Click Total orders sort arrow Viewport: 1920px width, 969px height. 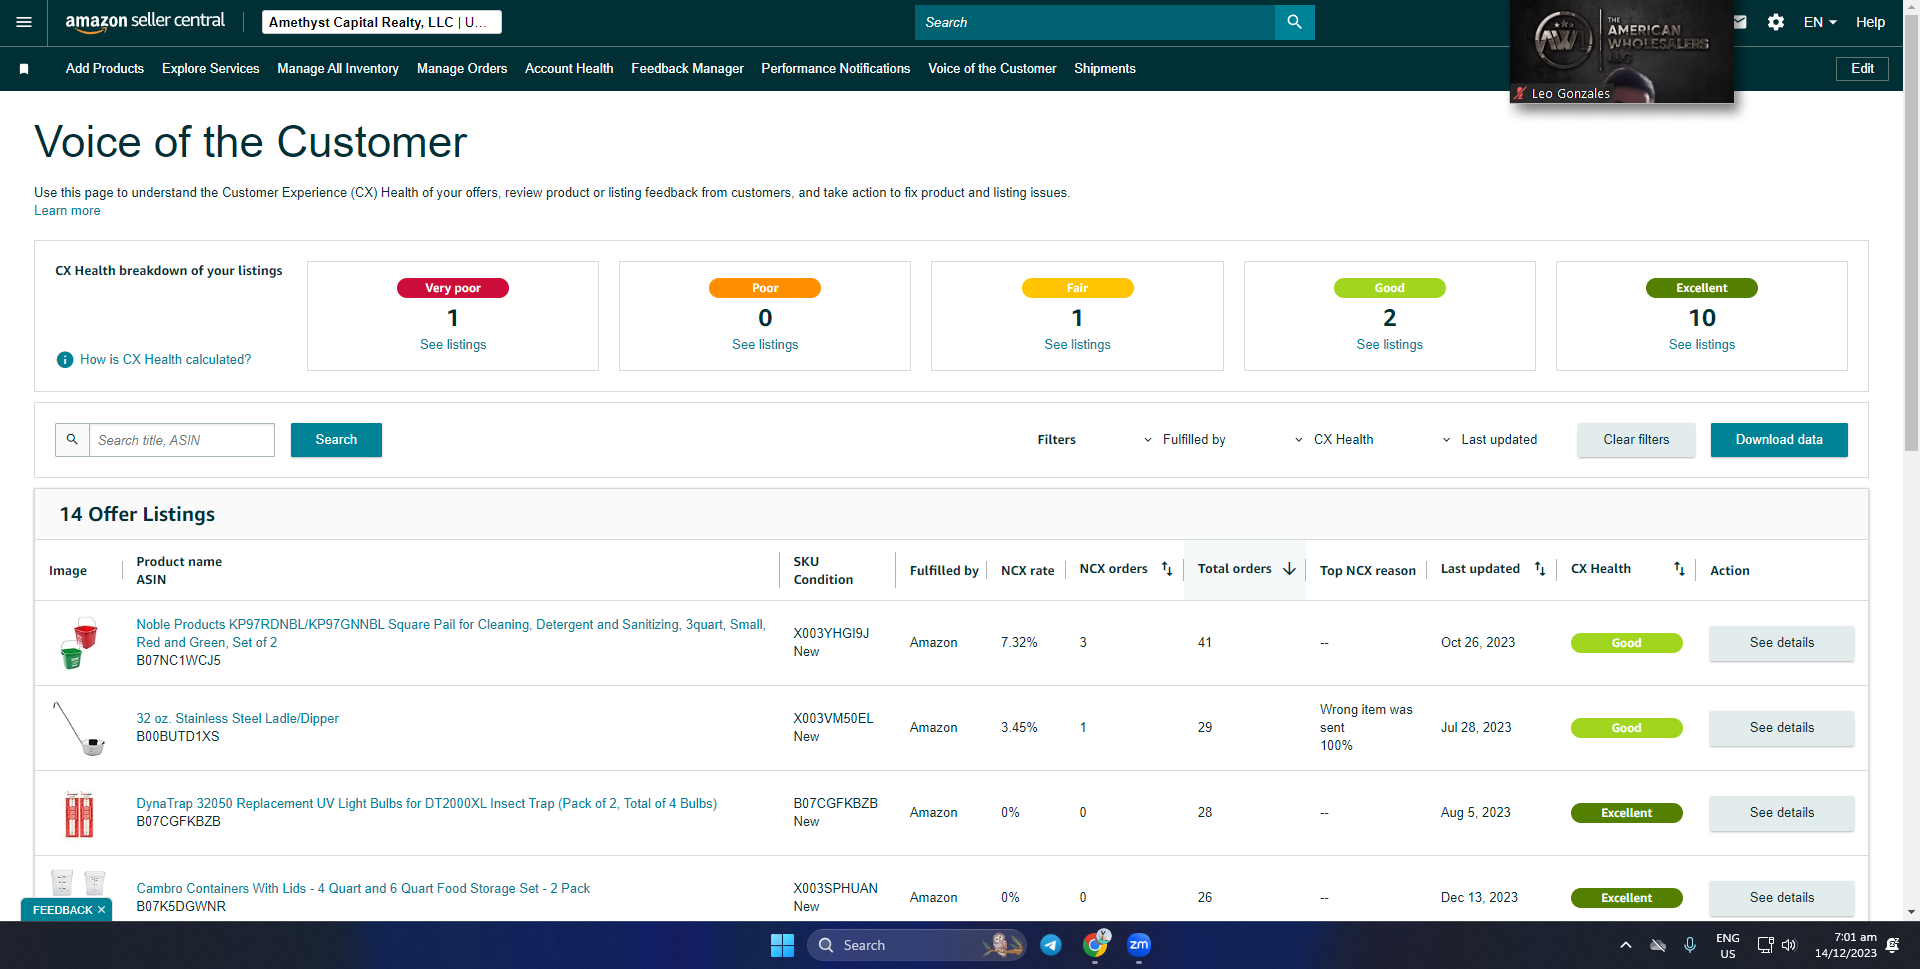[1289, 569]
